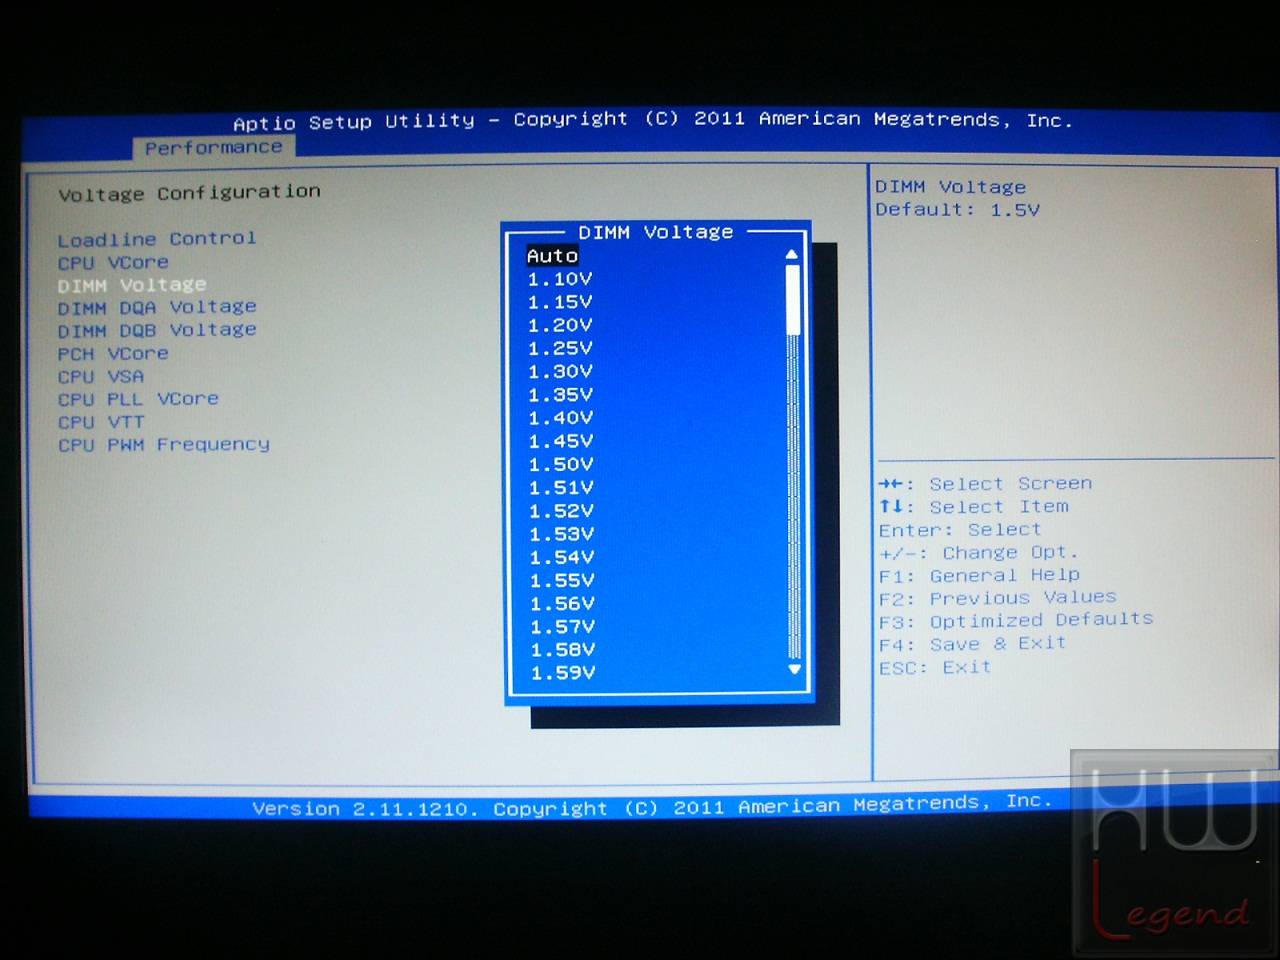Set DIMM voltage to 1.55V
The height and width of the screenshot is (960, 1280).
[562, 580]
